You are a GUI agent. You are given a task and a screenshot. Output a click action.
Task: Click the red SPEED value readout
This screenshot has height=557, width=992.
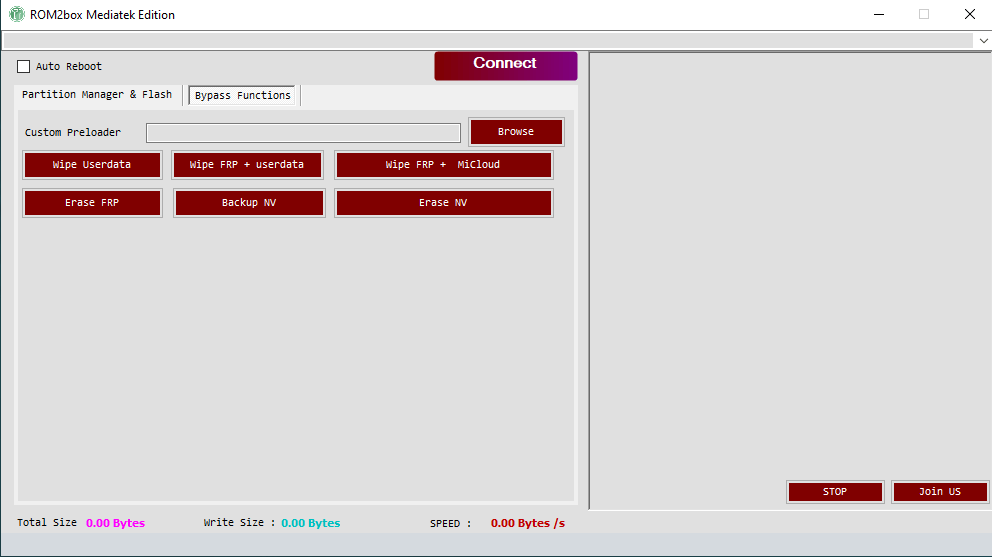pyautogui.click(x=528, y=523)
